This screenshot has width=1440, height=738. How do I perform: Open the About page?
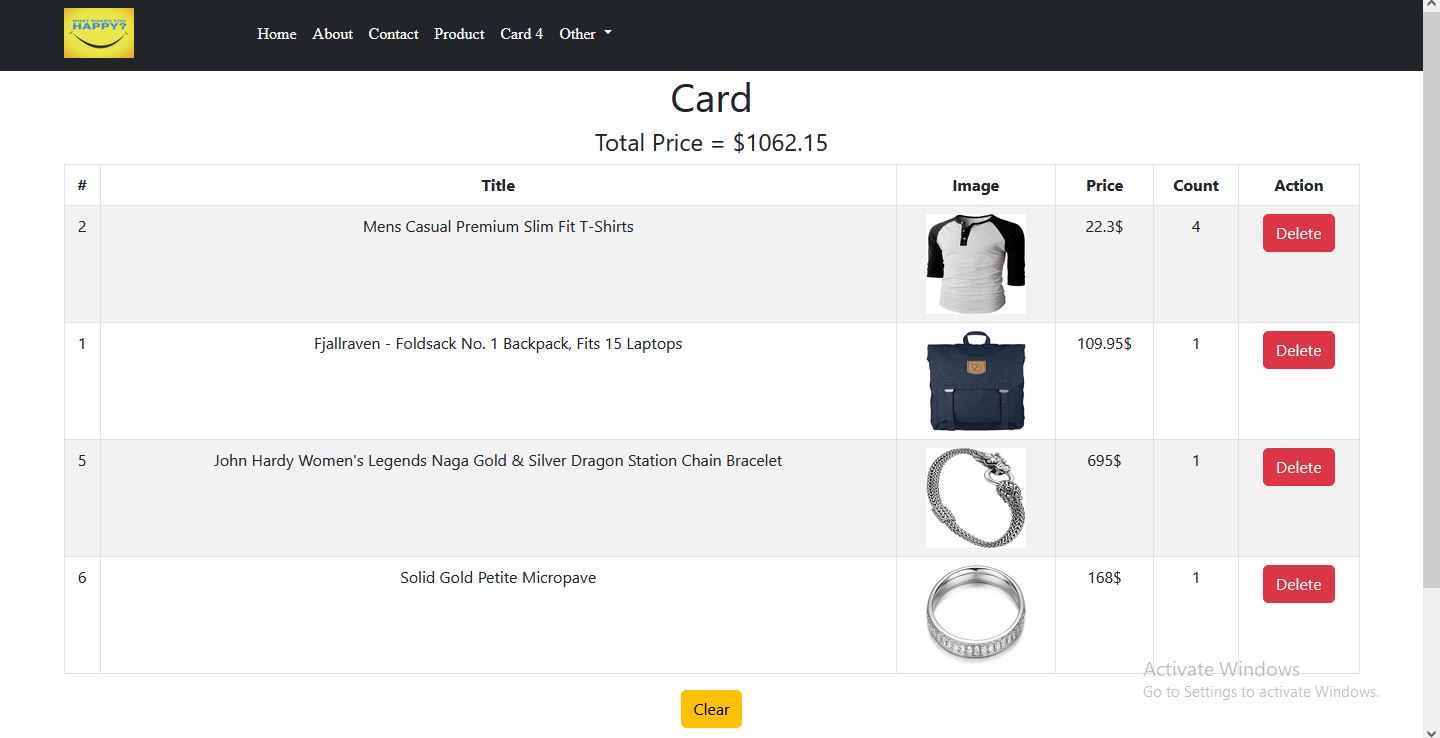coord(332,34)
